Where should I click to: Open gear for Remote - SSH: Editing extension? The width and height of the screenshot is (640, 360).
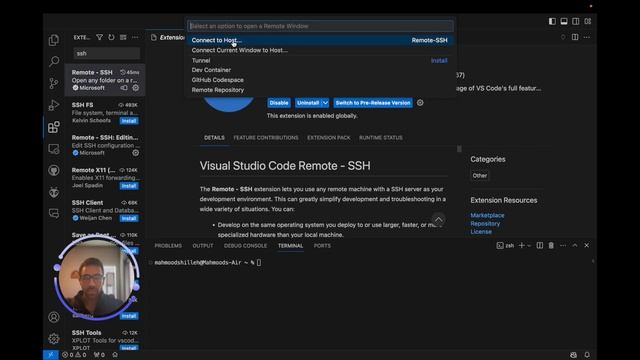coord(136,153)
